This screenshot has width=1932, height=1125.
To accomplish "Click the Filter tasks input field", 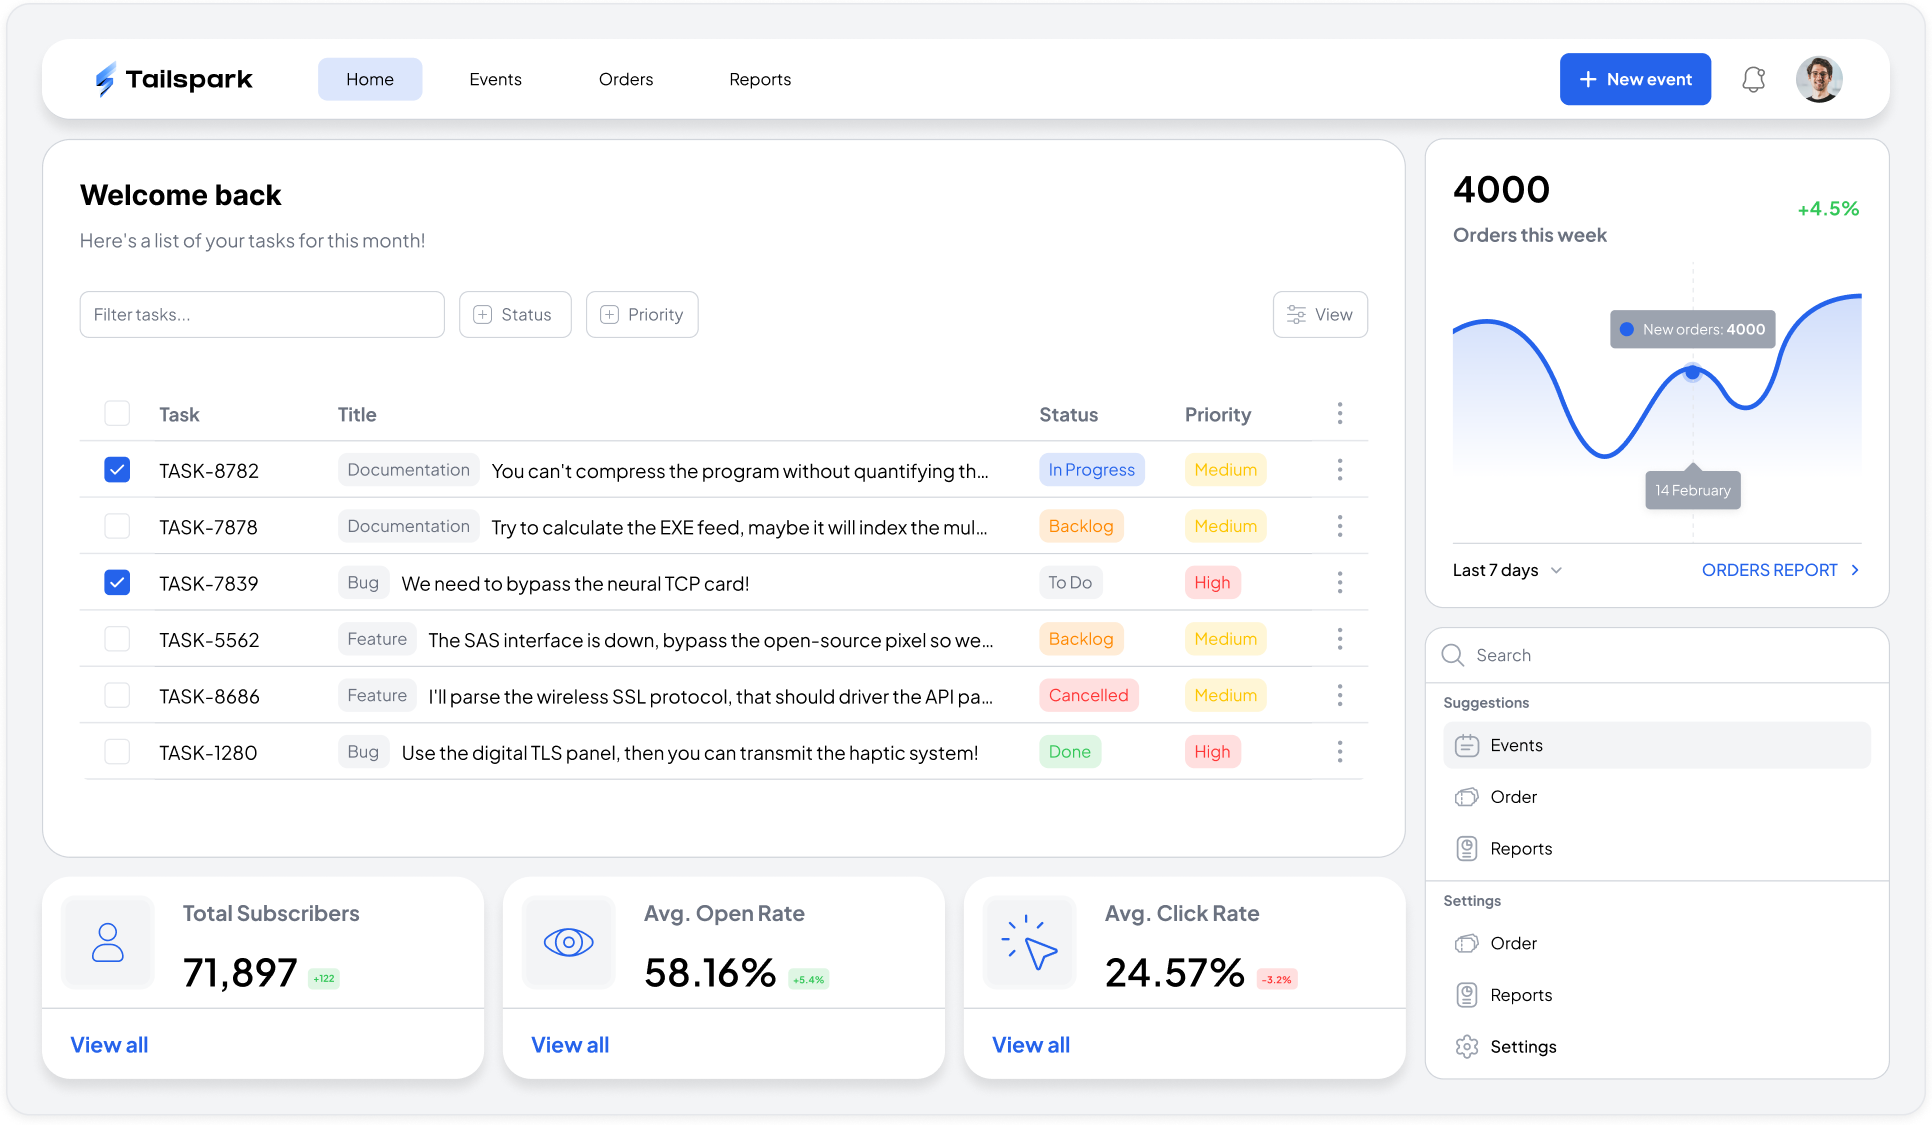I will click(262, 314).
